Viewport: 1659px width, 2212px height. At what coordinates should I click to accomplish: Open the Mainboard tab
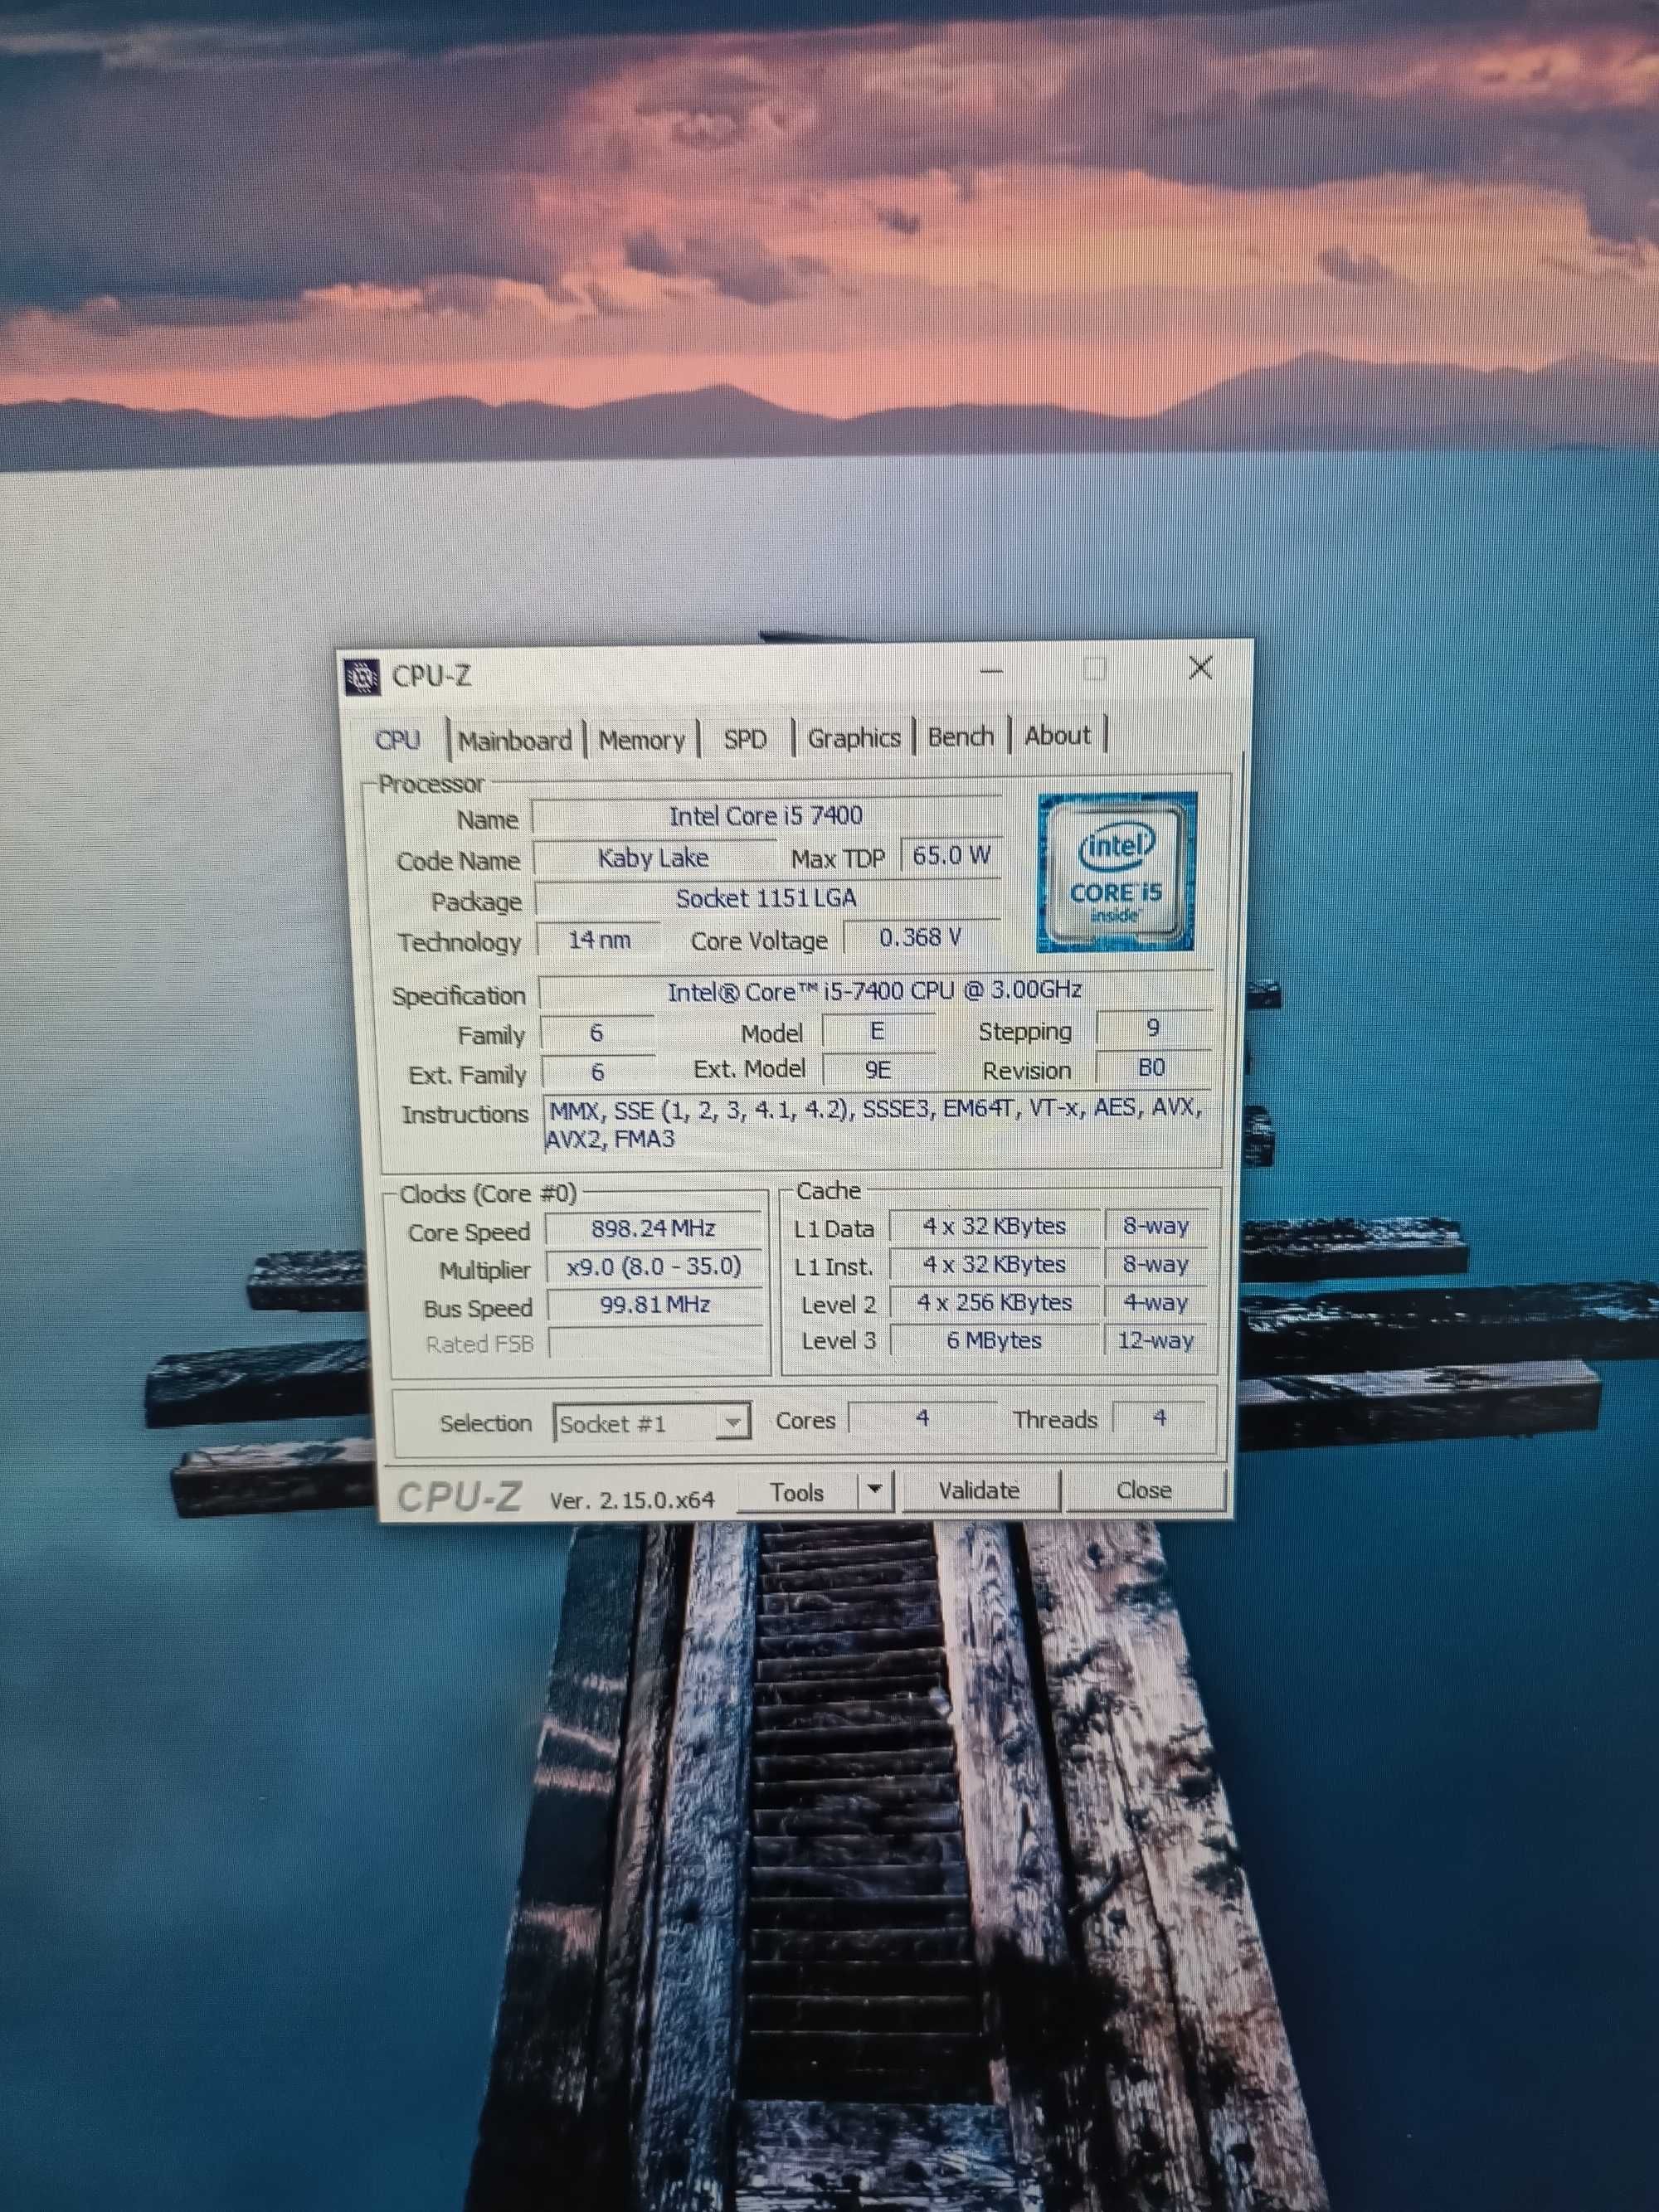(x=515, y=741)
